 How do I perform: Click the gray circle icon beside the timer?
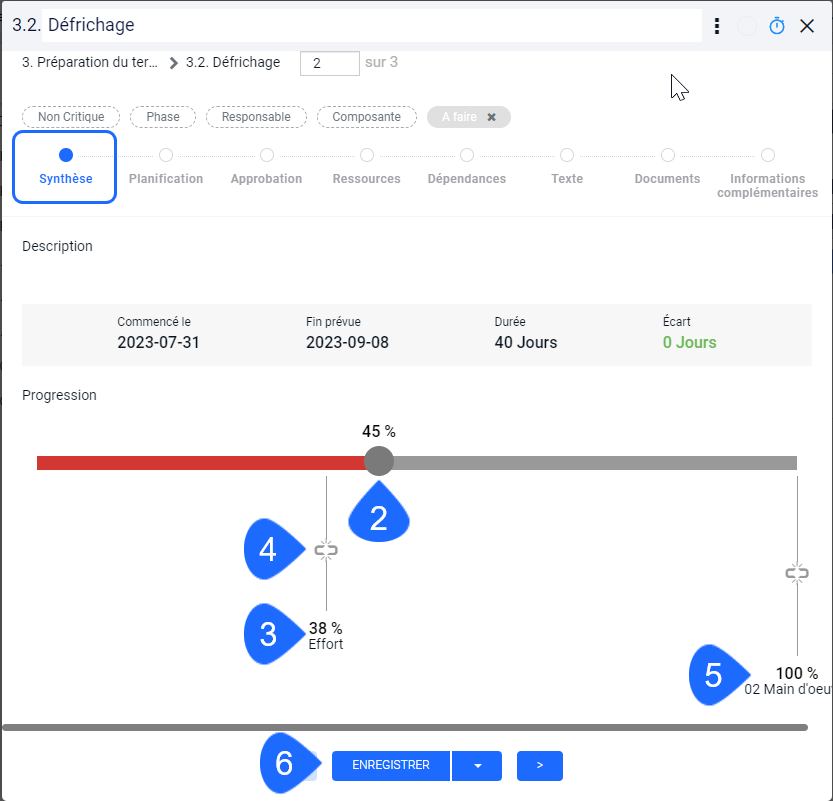point(746,25)
